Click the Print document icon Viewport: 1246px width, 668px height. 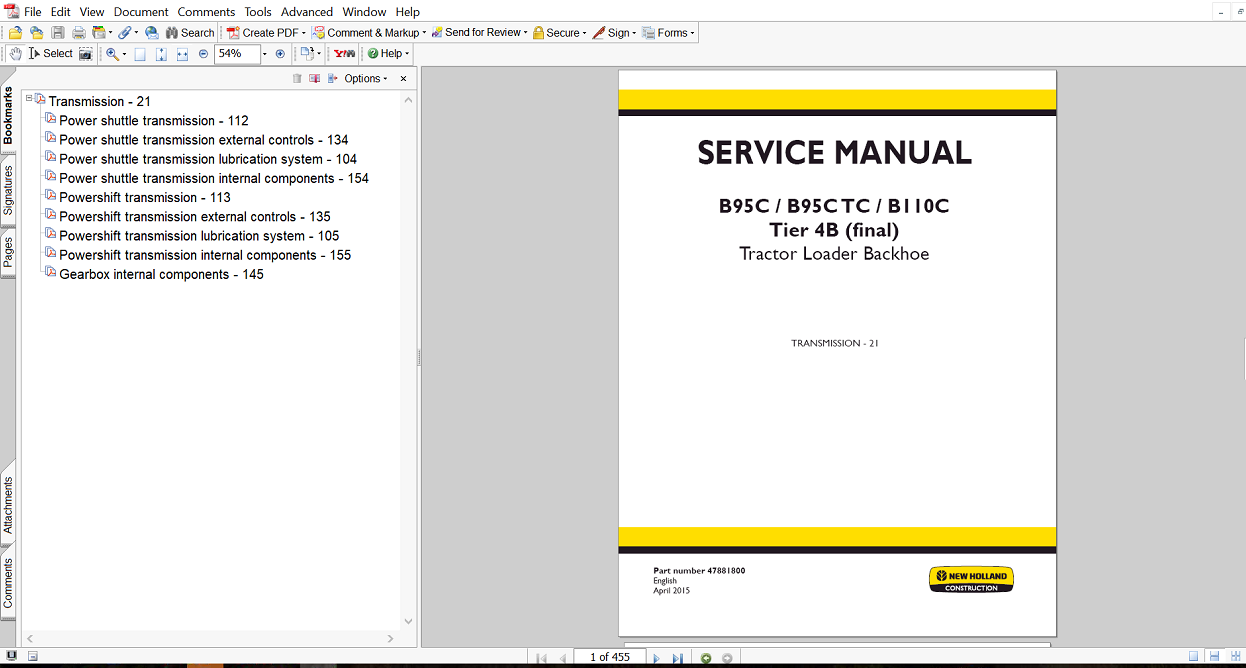(77, 32)
